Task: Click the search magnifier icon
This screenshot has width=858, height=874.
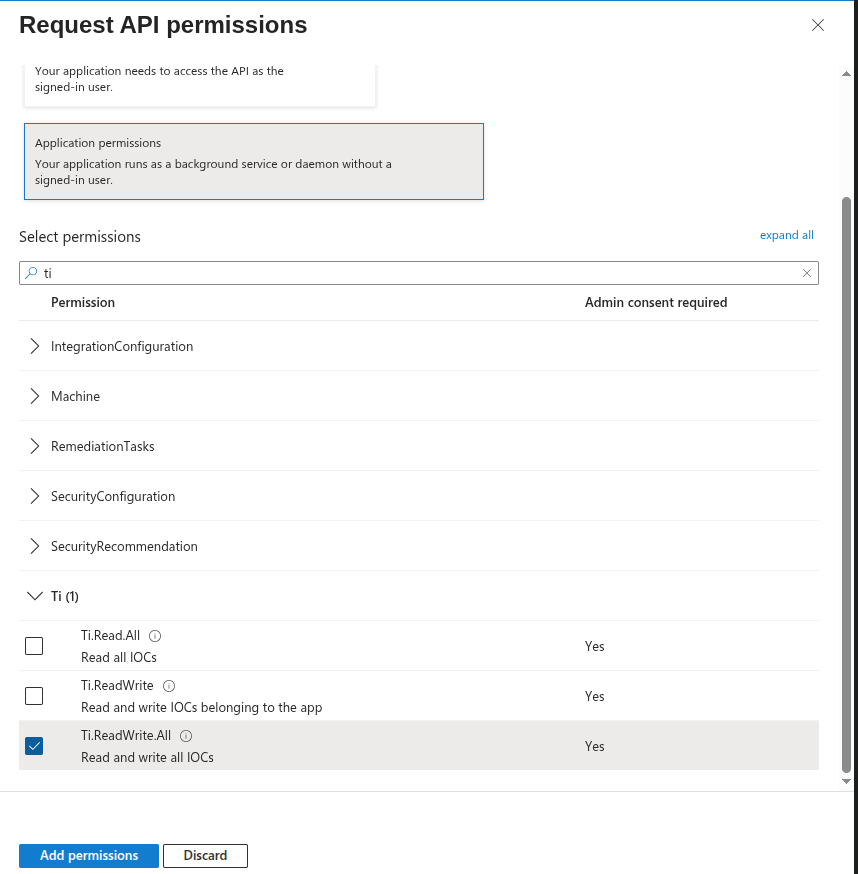Action: tap(31, 273)
